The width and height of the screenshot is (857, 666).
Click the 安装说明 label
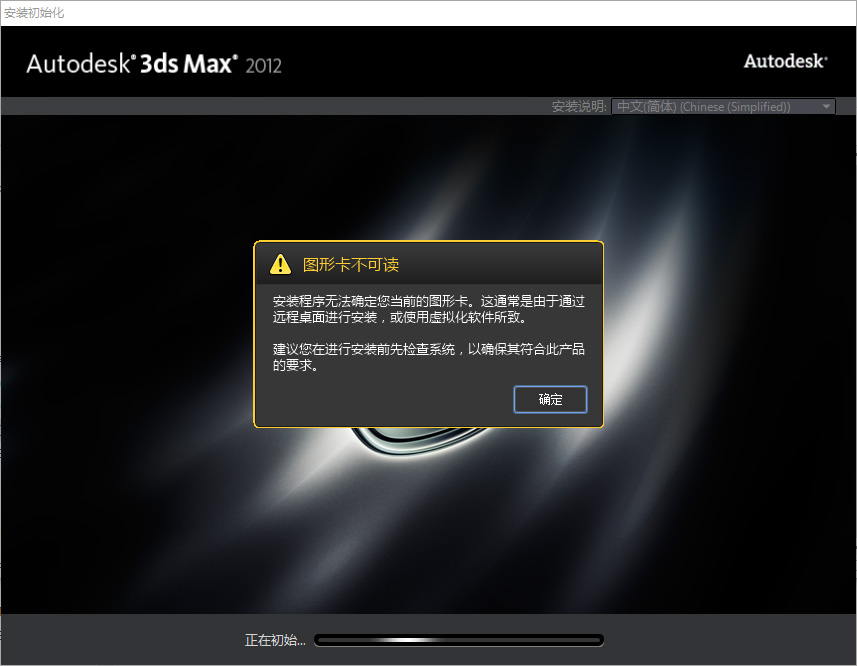click(578, 106)
